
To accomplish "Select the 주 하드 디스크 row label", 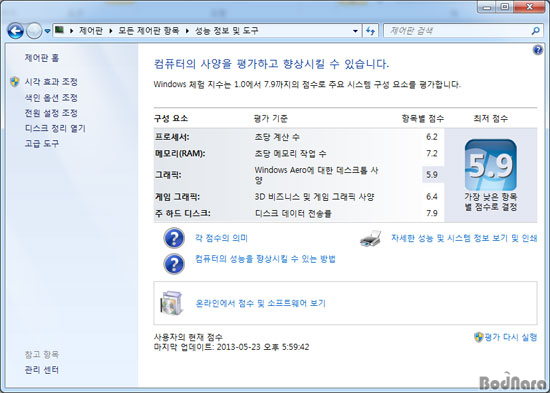I will point(182,213).
